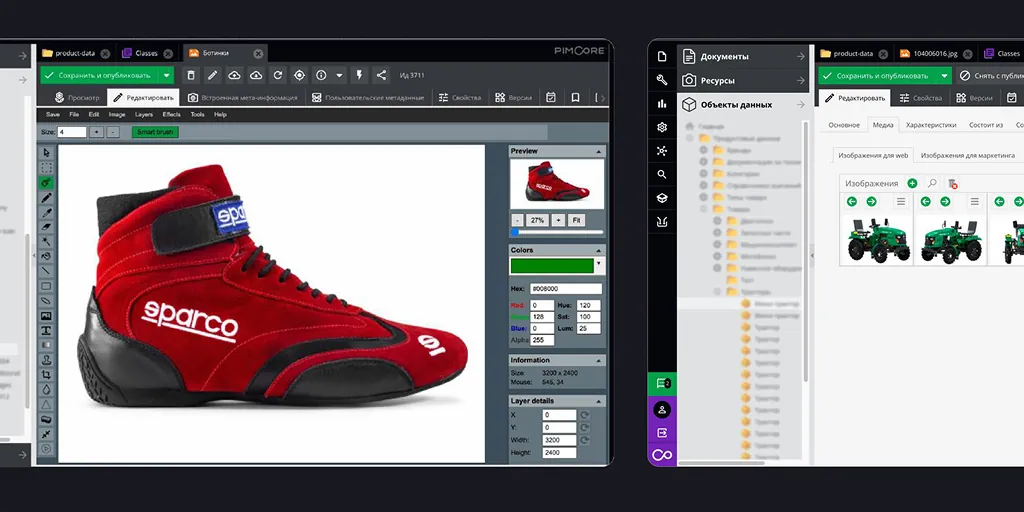Click the Smart brush button
1024x512 pixels.
pos(155,132)
